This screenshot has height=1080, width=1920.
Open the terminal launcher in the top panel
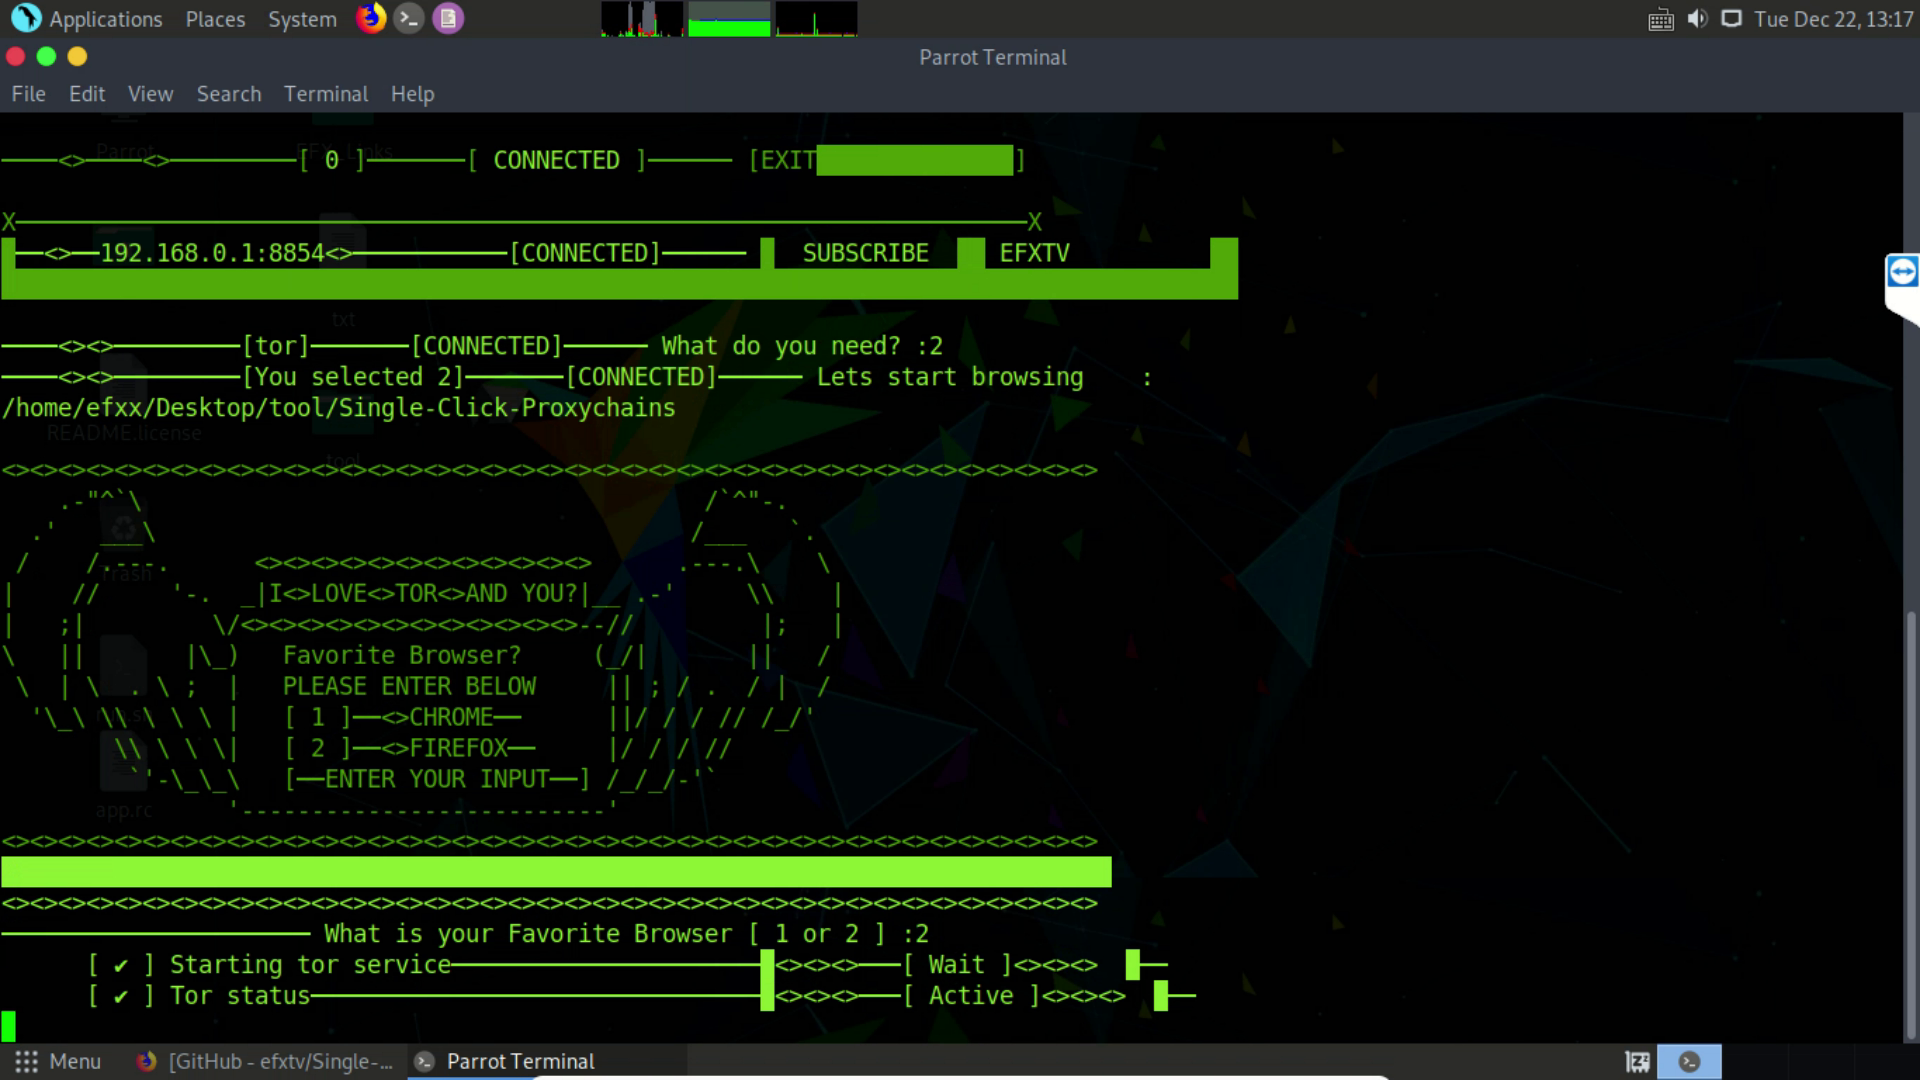(x=409, y=19)
